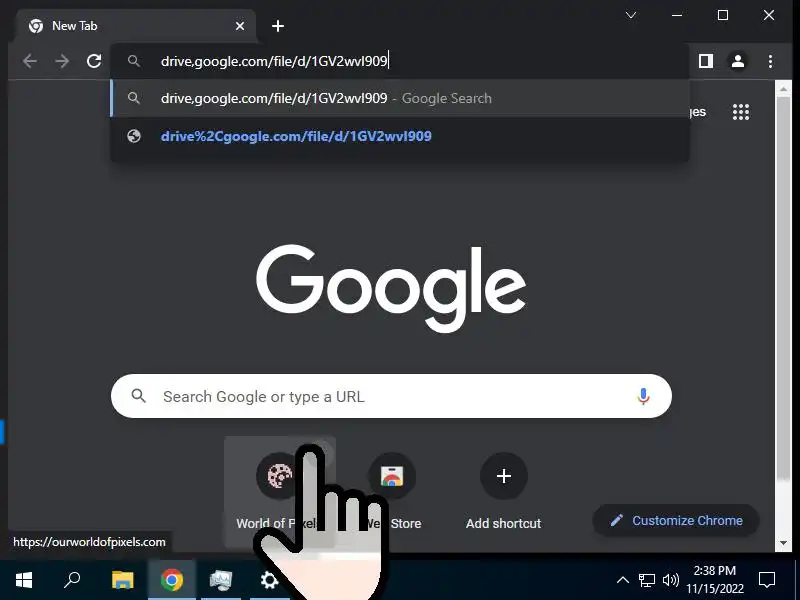This screenshot has height=600, width=800.
Task: Choose the drive%2Cgoogle.com URL suggestion
Action: click(x=400, y=136)
